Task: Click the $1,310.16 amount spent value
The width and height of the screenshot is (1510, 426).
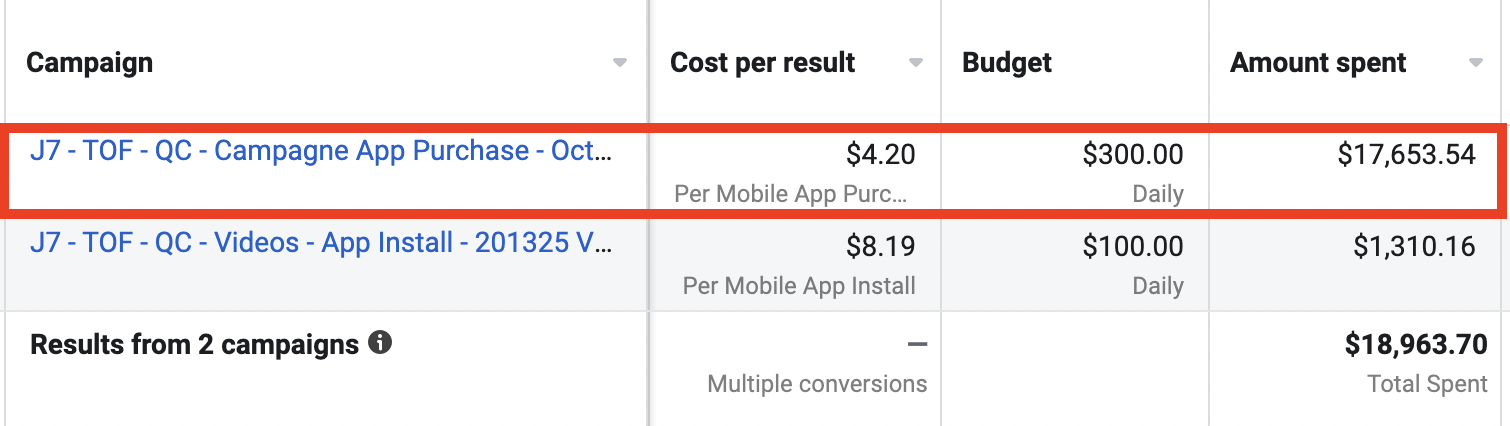Action: coord(1414,246)
